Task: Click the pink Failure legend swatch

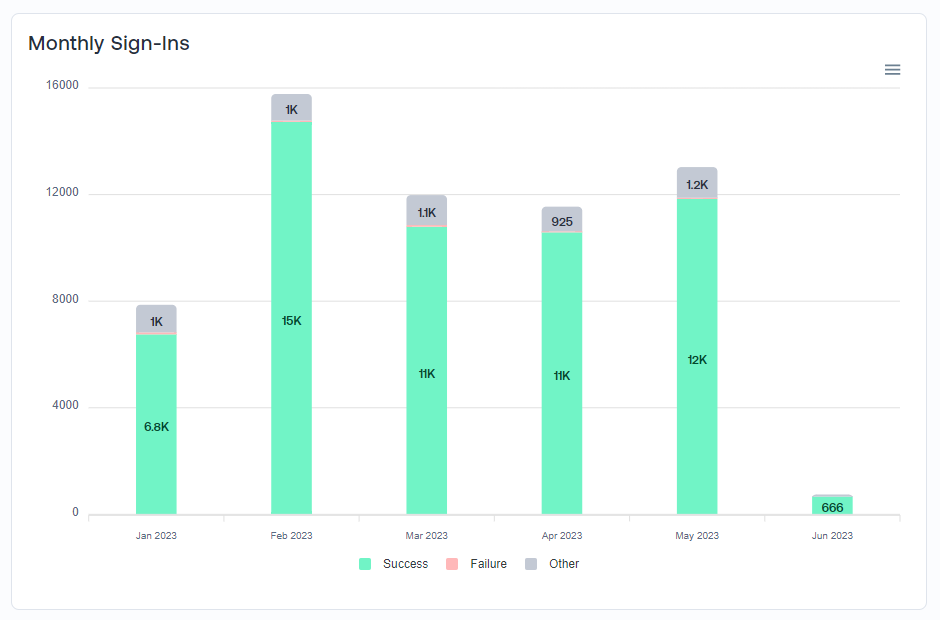Action: coord(451,564)
